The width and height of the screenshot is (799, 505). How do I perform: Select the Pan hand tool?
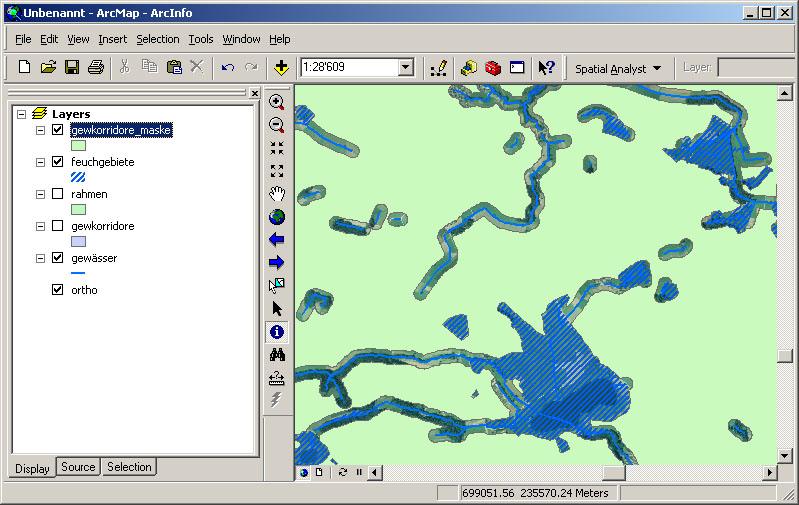277,193
